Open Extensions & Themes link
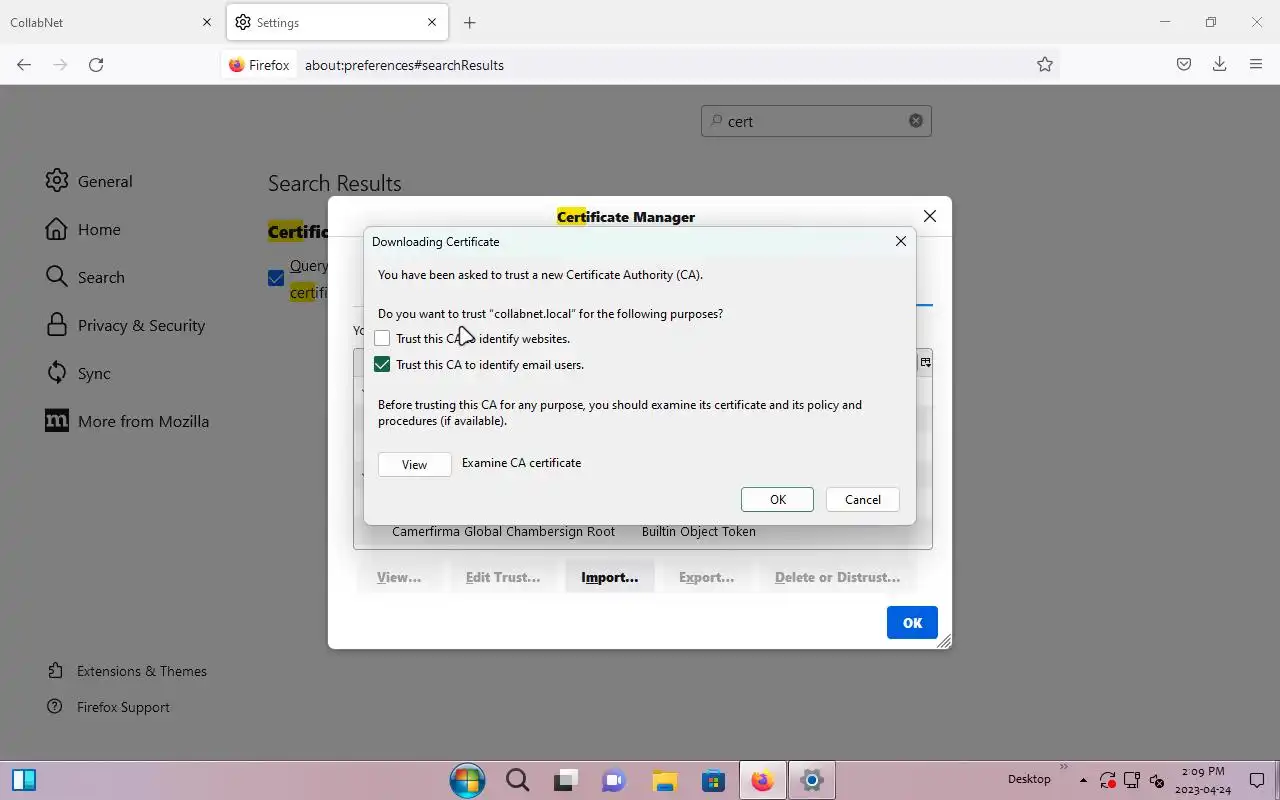Viewport: 1280px width, 800px height. tap(127, 671)
